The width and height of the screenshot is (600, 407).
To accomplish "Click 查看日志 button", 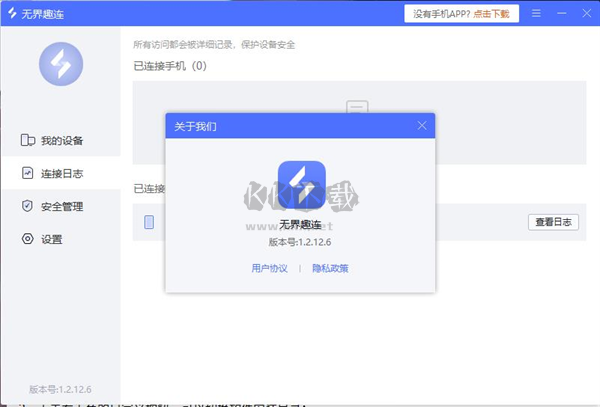I will point(553,222).
